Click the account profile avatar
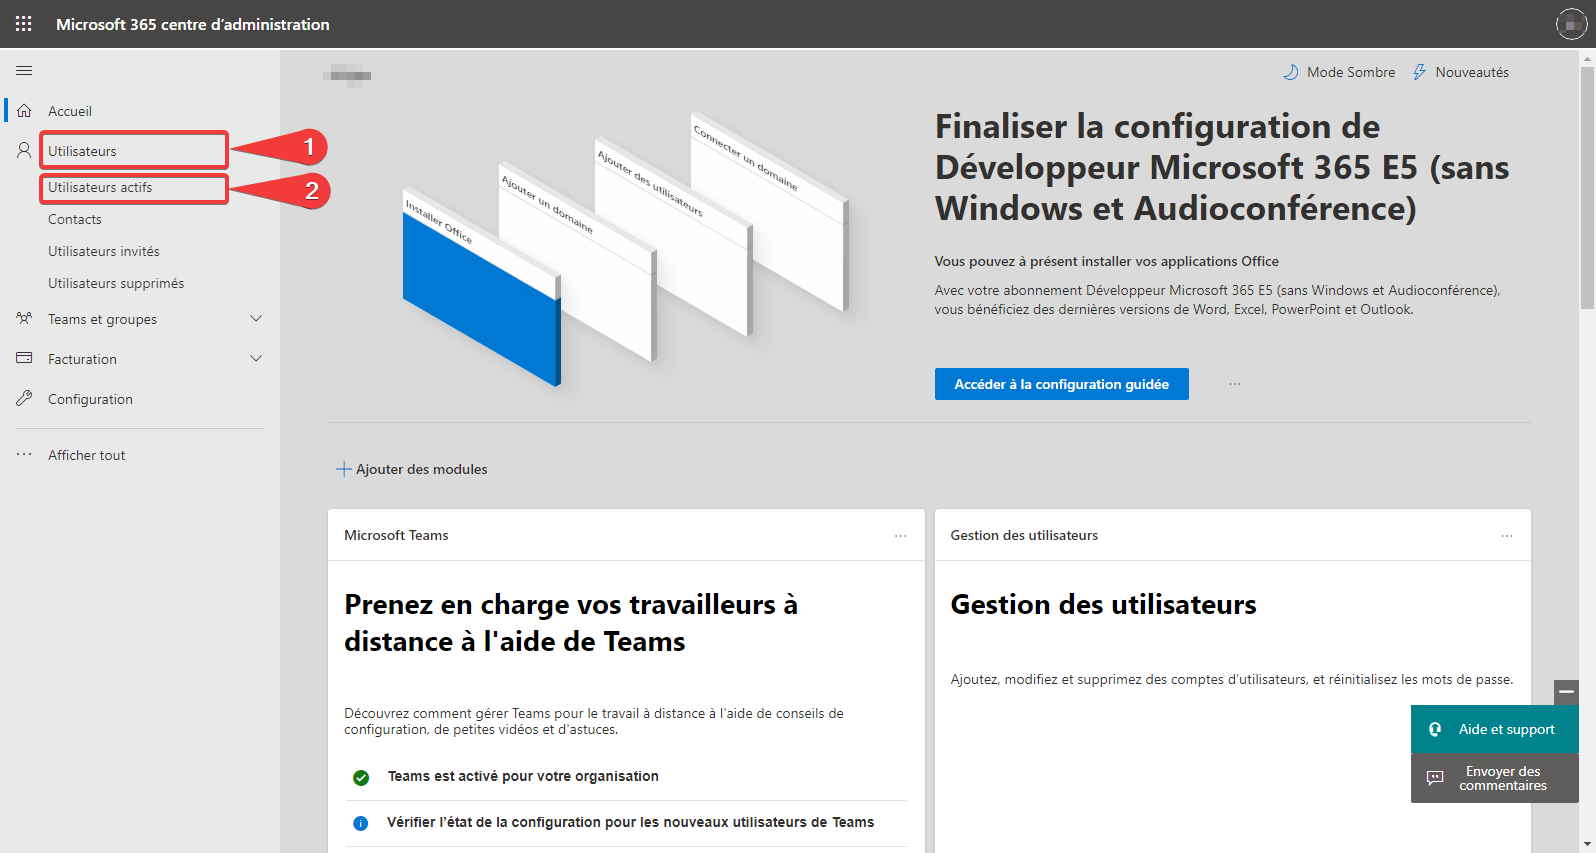This screenshot has height=853, width=1596. point(1571,24)
